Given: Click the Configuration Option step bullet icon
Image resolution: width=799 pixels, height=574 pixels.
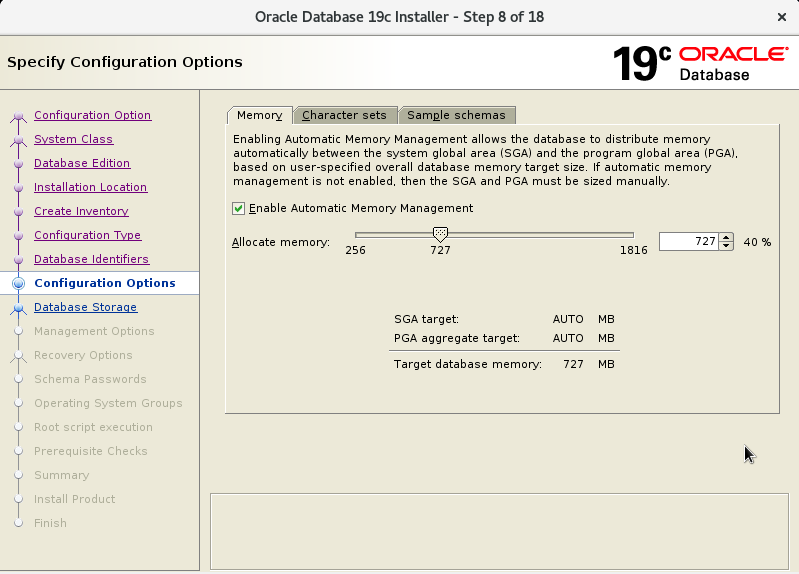Looking at the screenshot, I should [18, 116].
